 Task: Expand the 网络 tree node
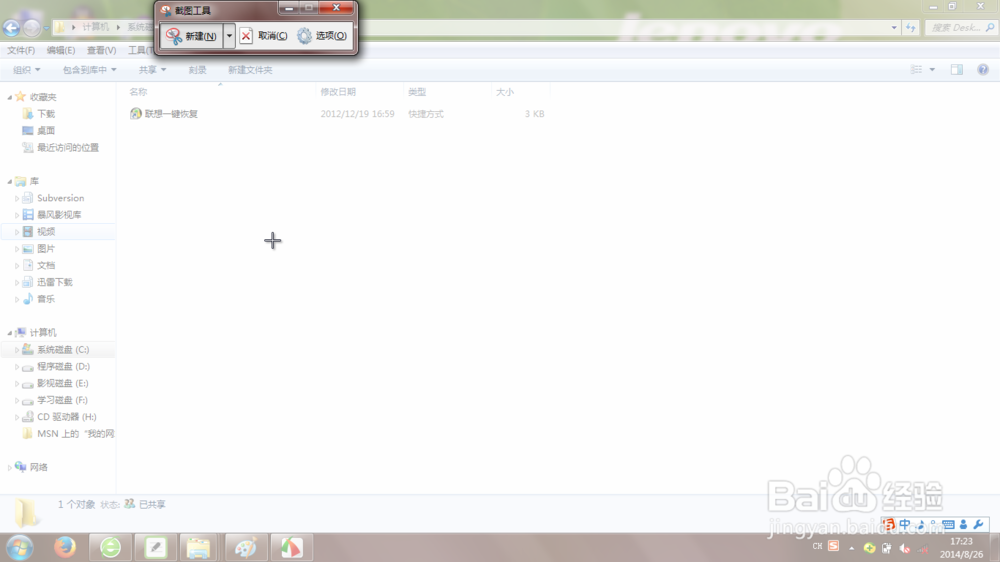10,468
